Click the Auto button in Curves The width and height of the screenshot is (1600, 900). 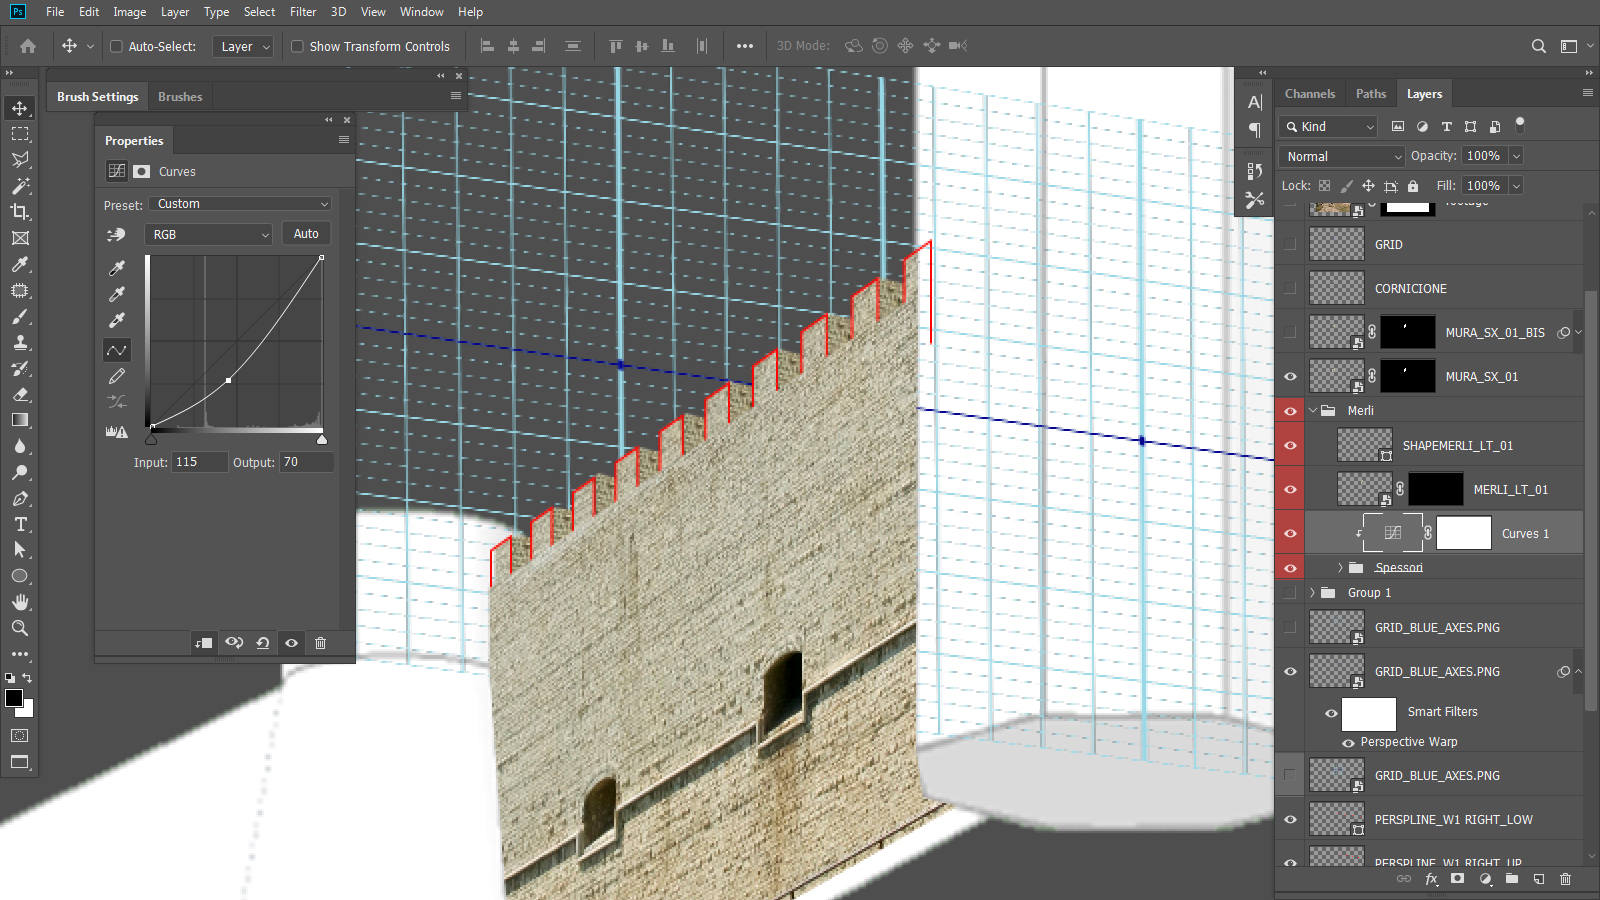tap(306, 234)
